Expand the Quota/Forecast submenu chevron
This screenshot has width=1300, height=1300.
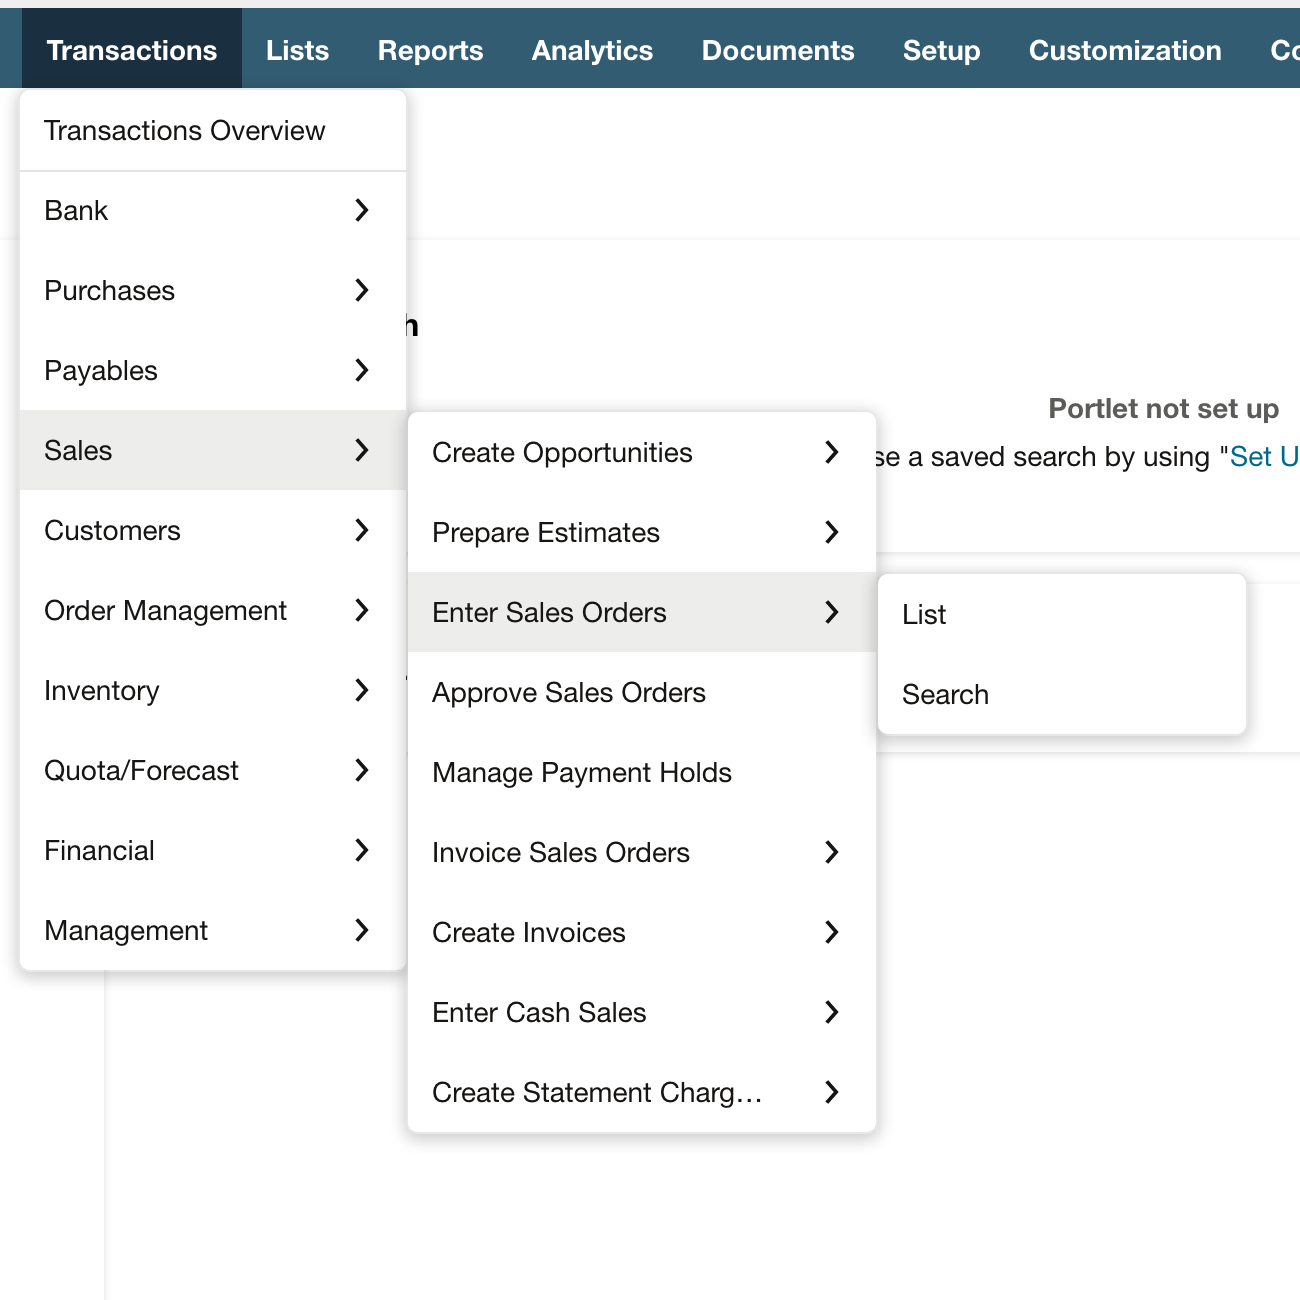pos(362,770)
